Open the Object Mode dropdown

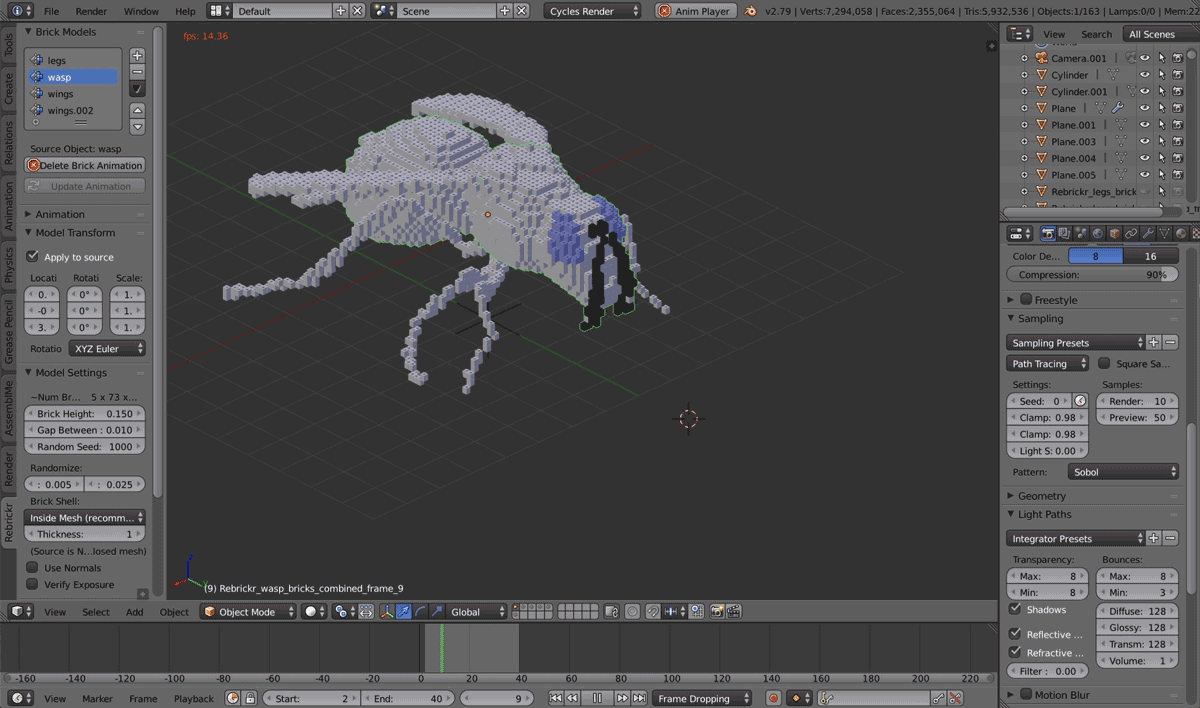click(248, 612)
